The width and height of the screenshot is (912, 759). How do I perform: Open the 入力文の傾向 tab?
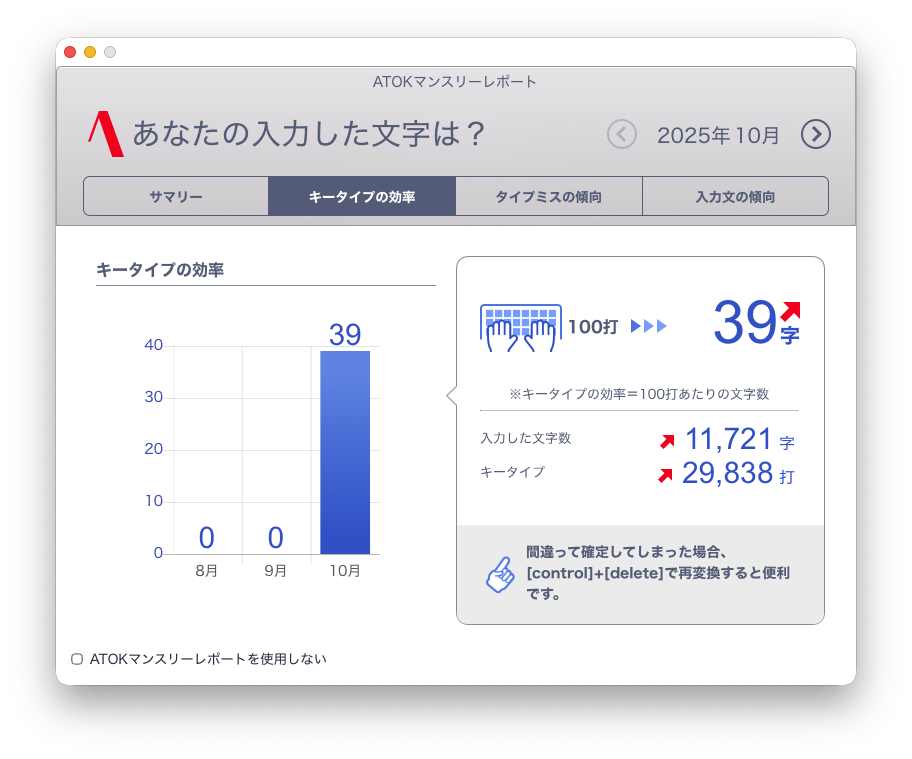pos(735,197)
